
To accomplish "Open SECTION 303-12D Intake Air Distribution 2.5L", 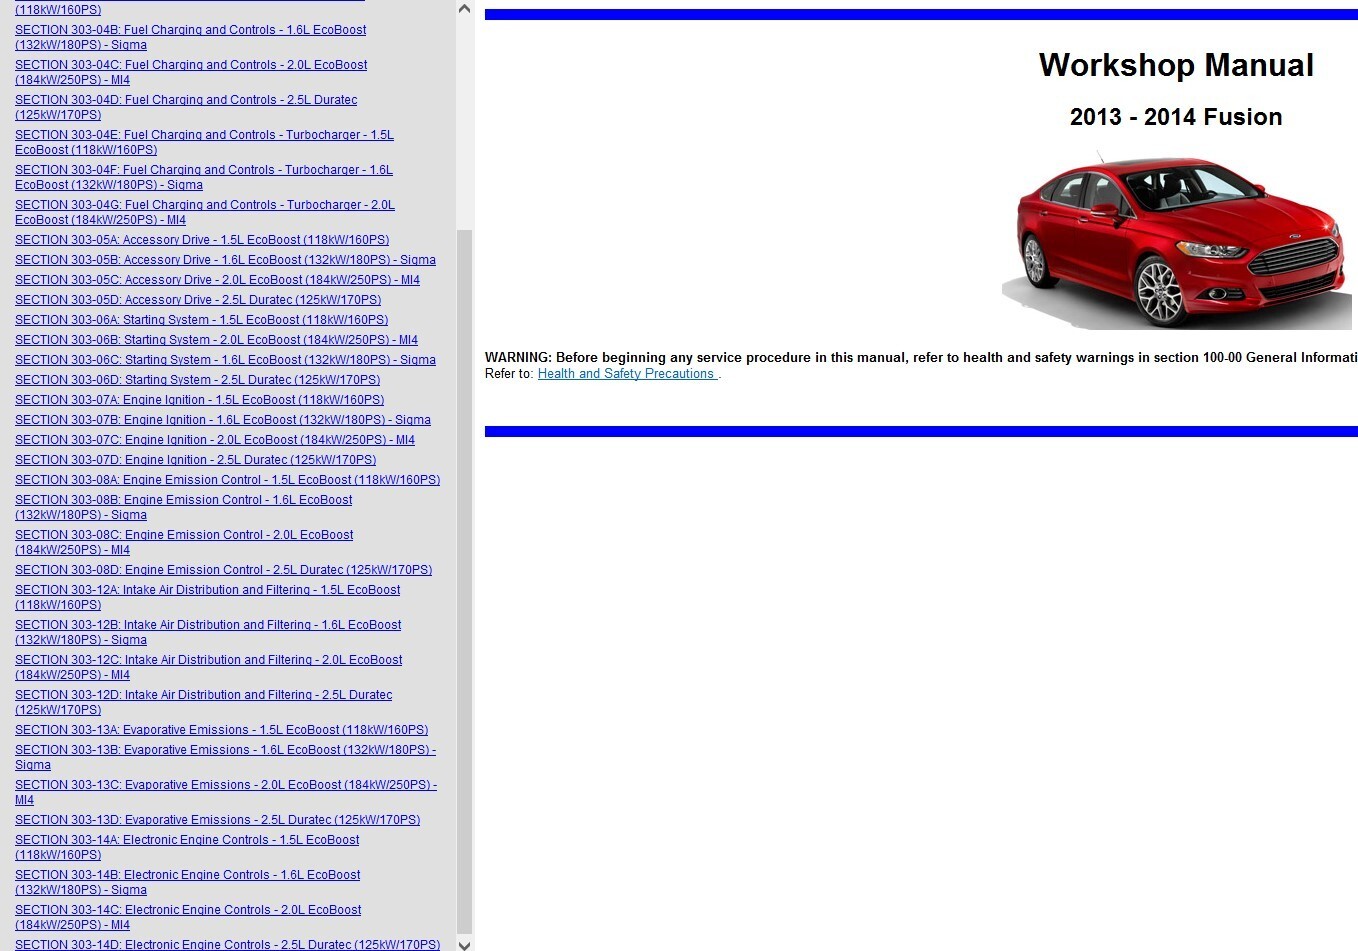I will point(203,702).
